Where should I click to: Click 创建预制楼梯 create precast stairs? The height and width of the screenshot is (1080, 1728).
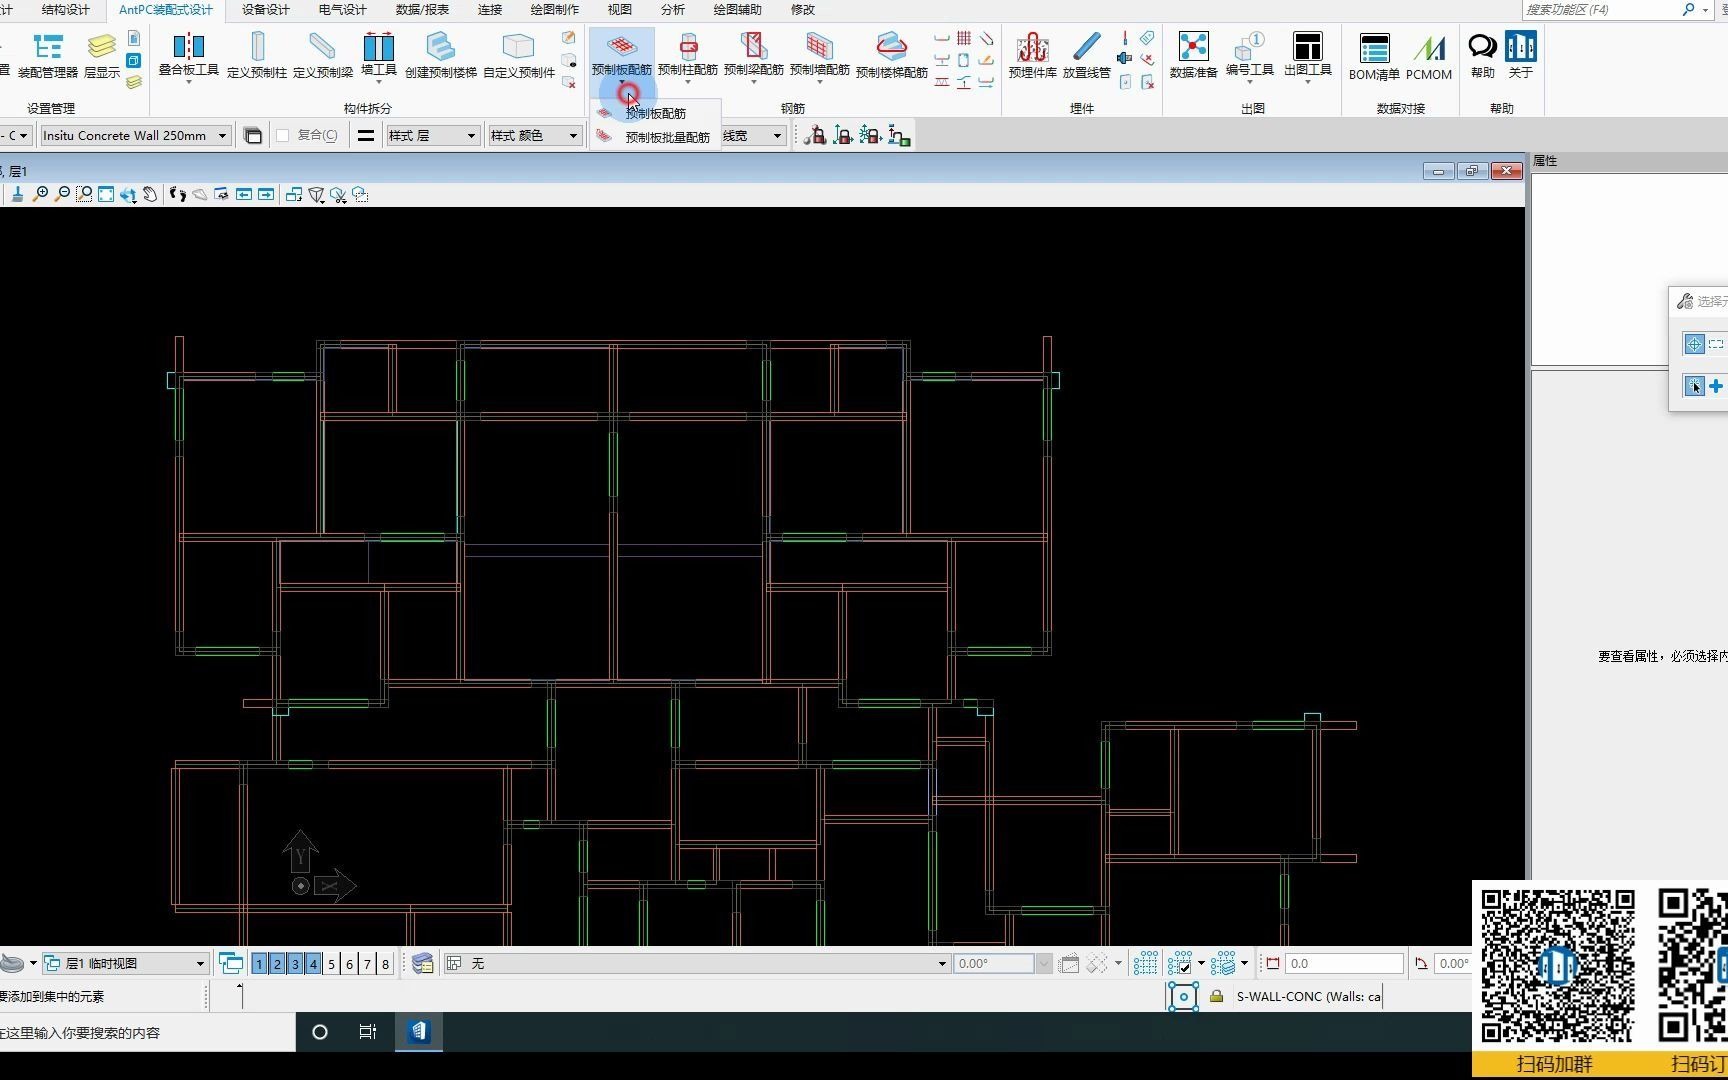(441, 56)
